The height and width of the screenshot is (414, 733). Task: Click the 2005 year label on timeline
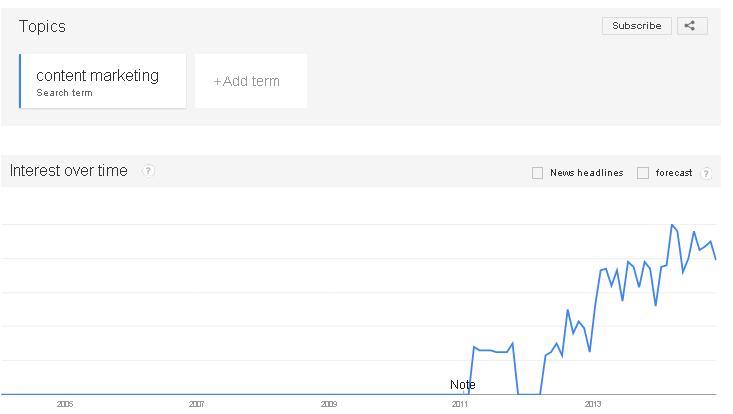pyautogui.click(x=65, y=405)
